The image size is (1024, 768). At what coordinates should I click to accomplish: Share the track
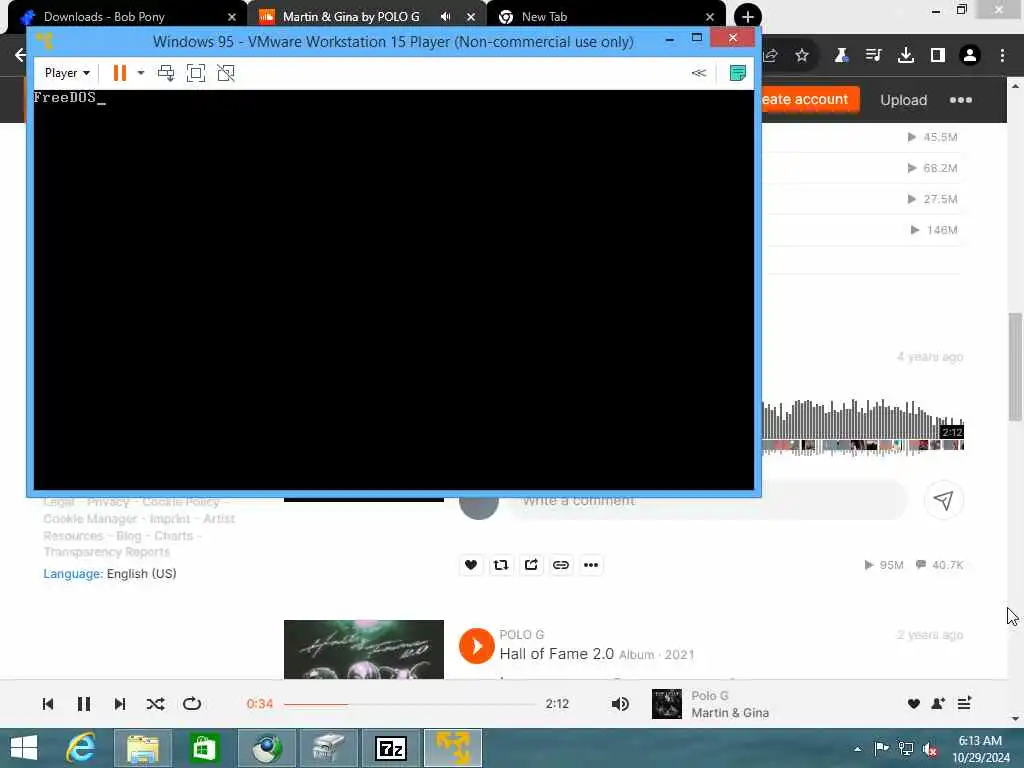[531, 565]
